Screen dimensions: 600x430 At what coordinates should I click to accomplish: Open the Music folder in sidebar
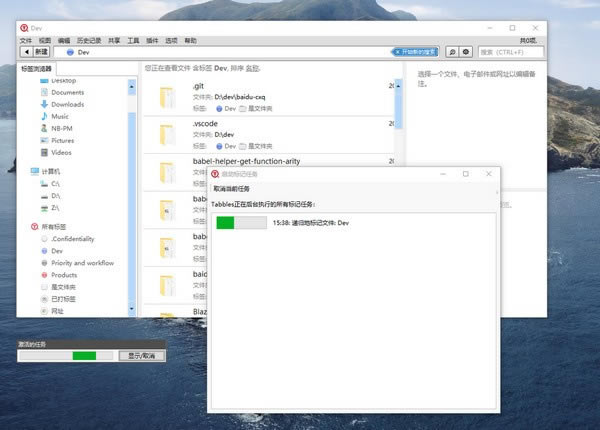[60, 116]
